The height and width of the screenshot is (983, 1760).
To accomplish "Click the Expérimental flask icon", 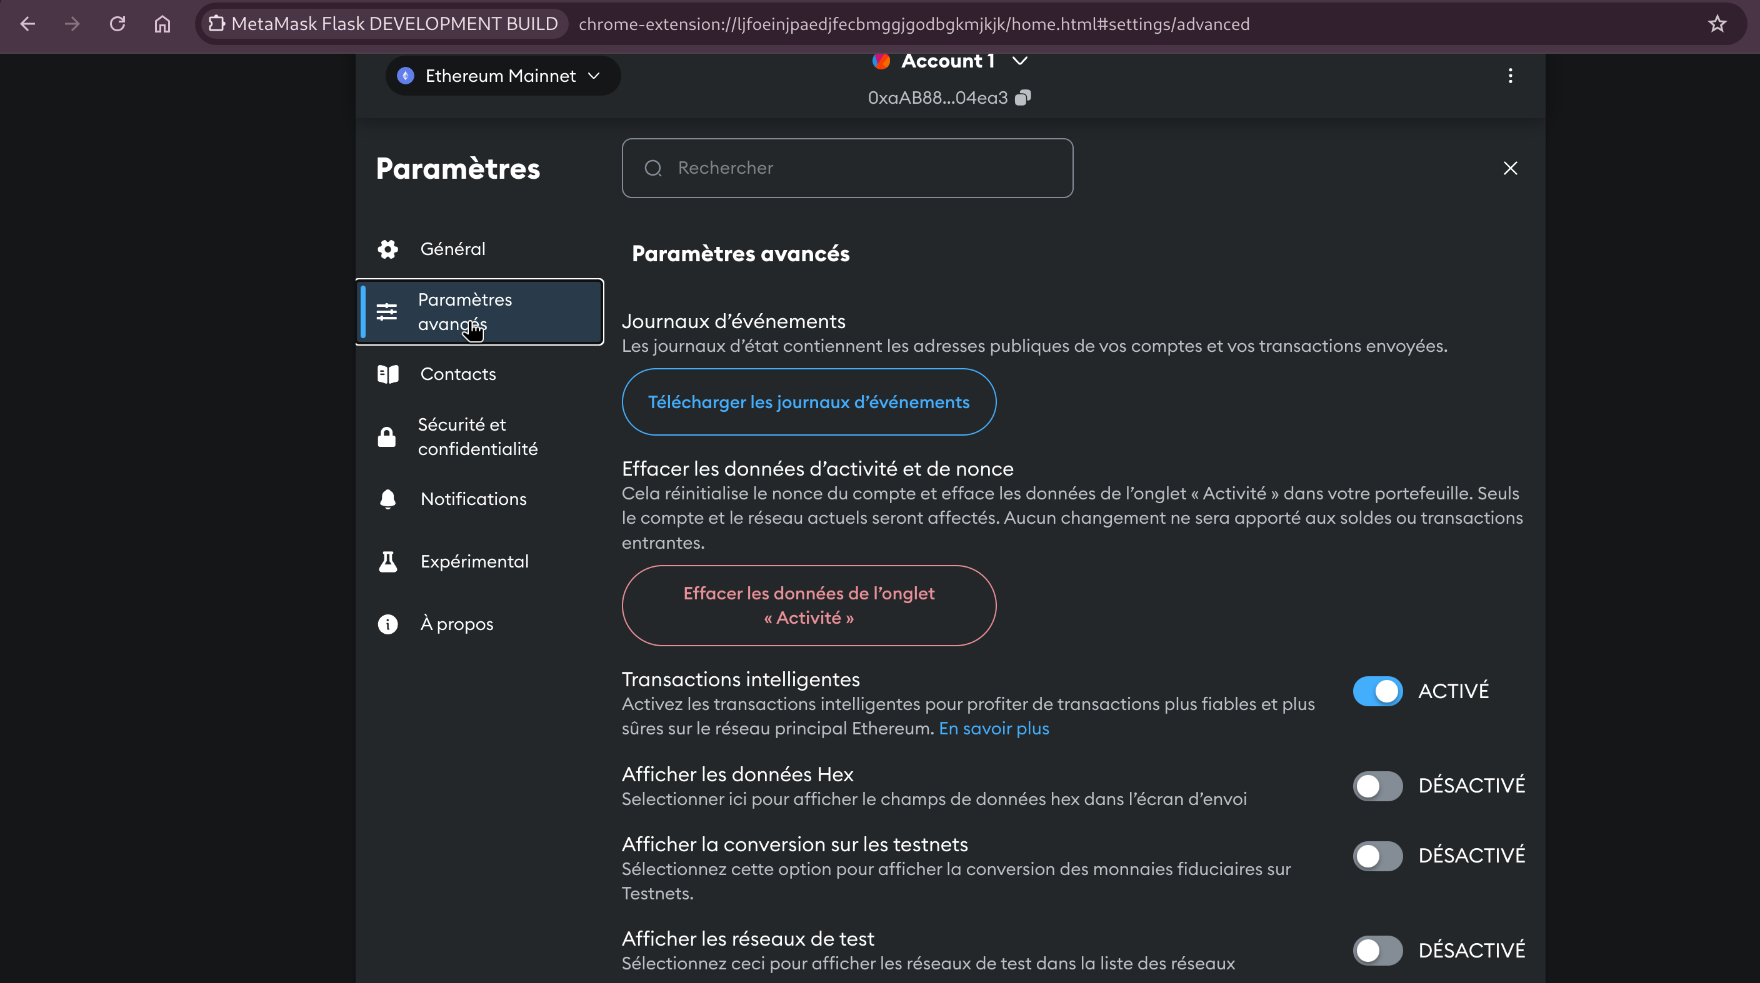I will [388, 562].
